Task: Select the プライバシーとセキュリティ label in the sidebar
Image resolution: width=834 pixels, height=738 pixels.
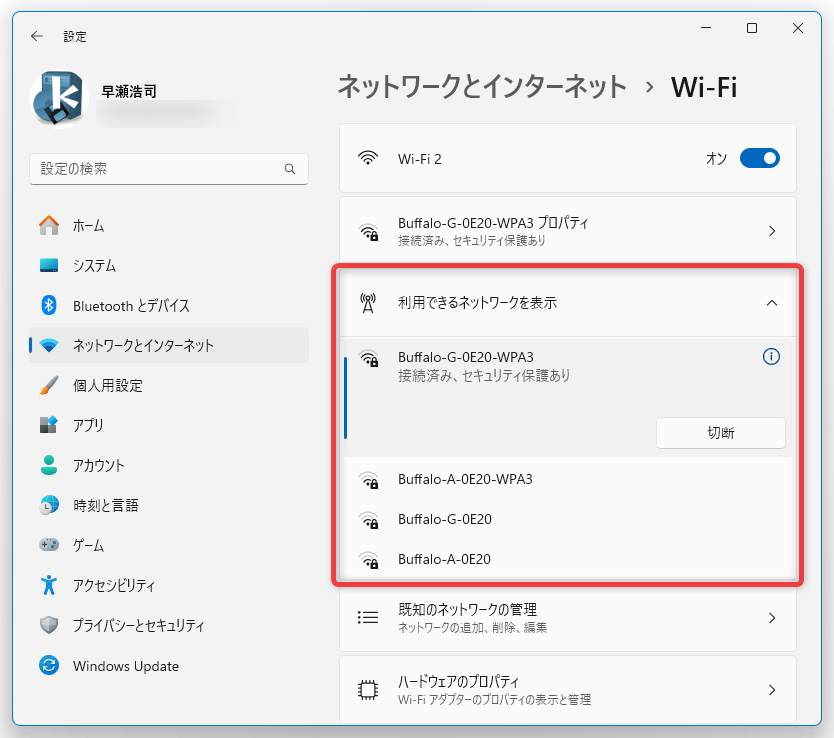Action: point(138,625)
